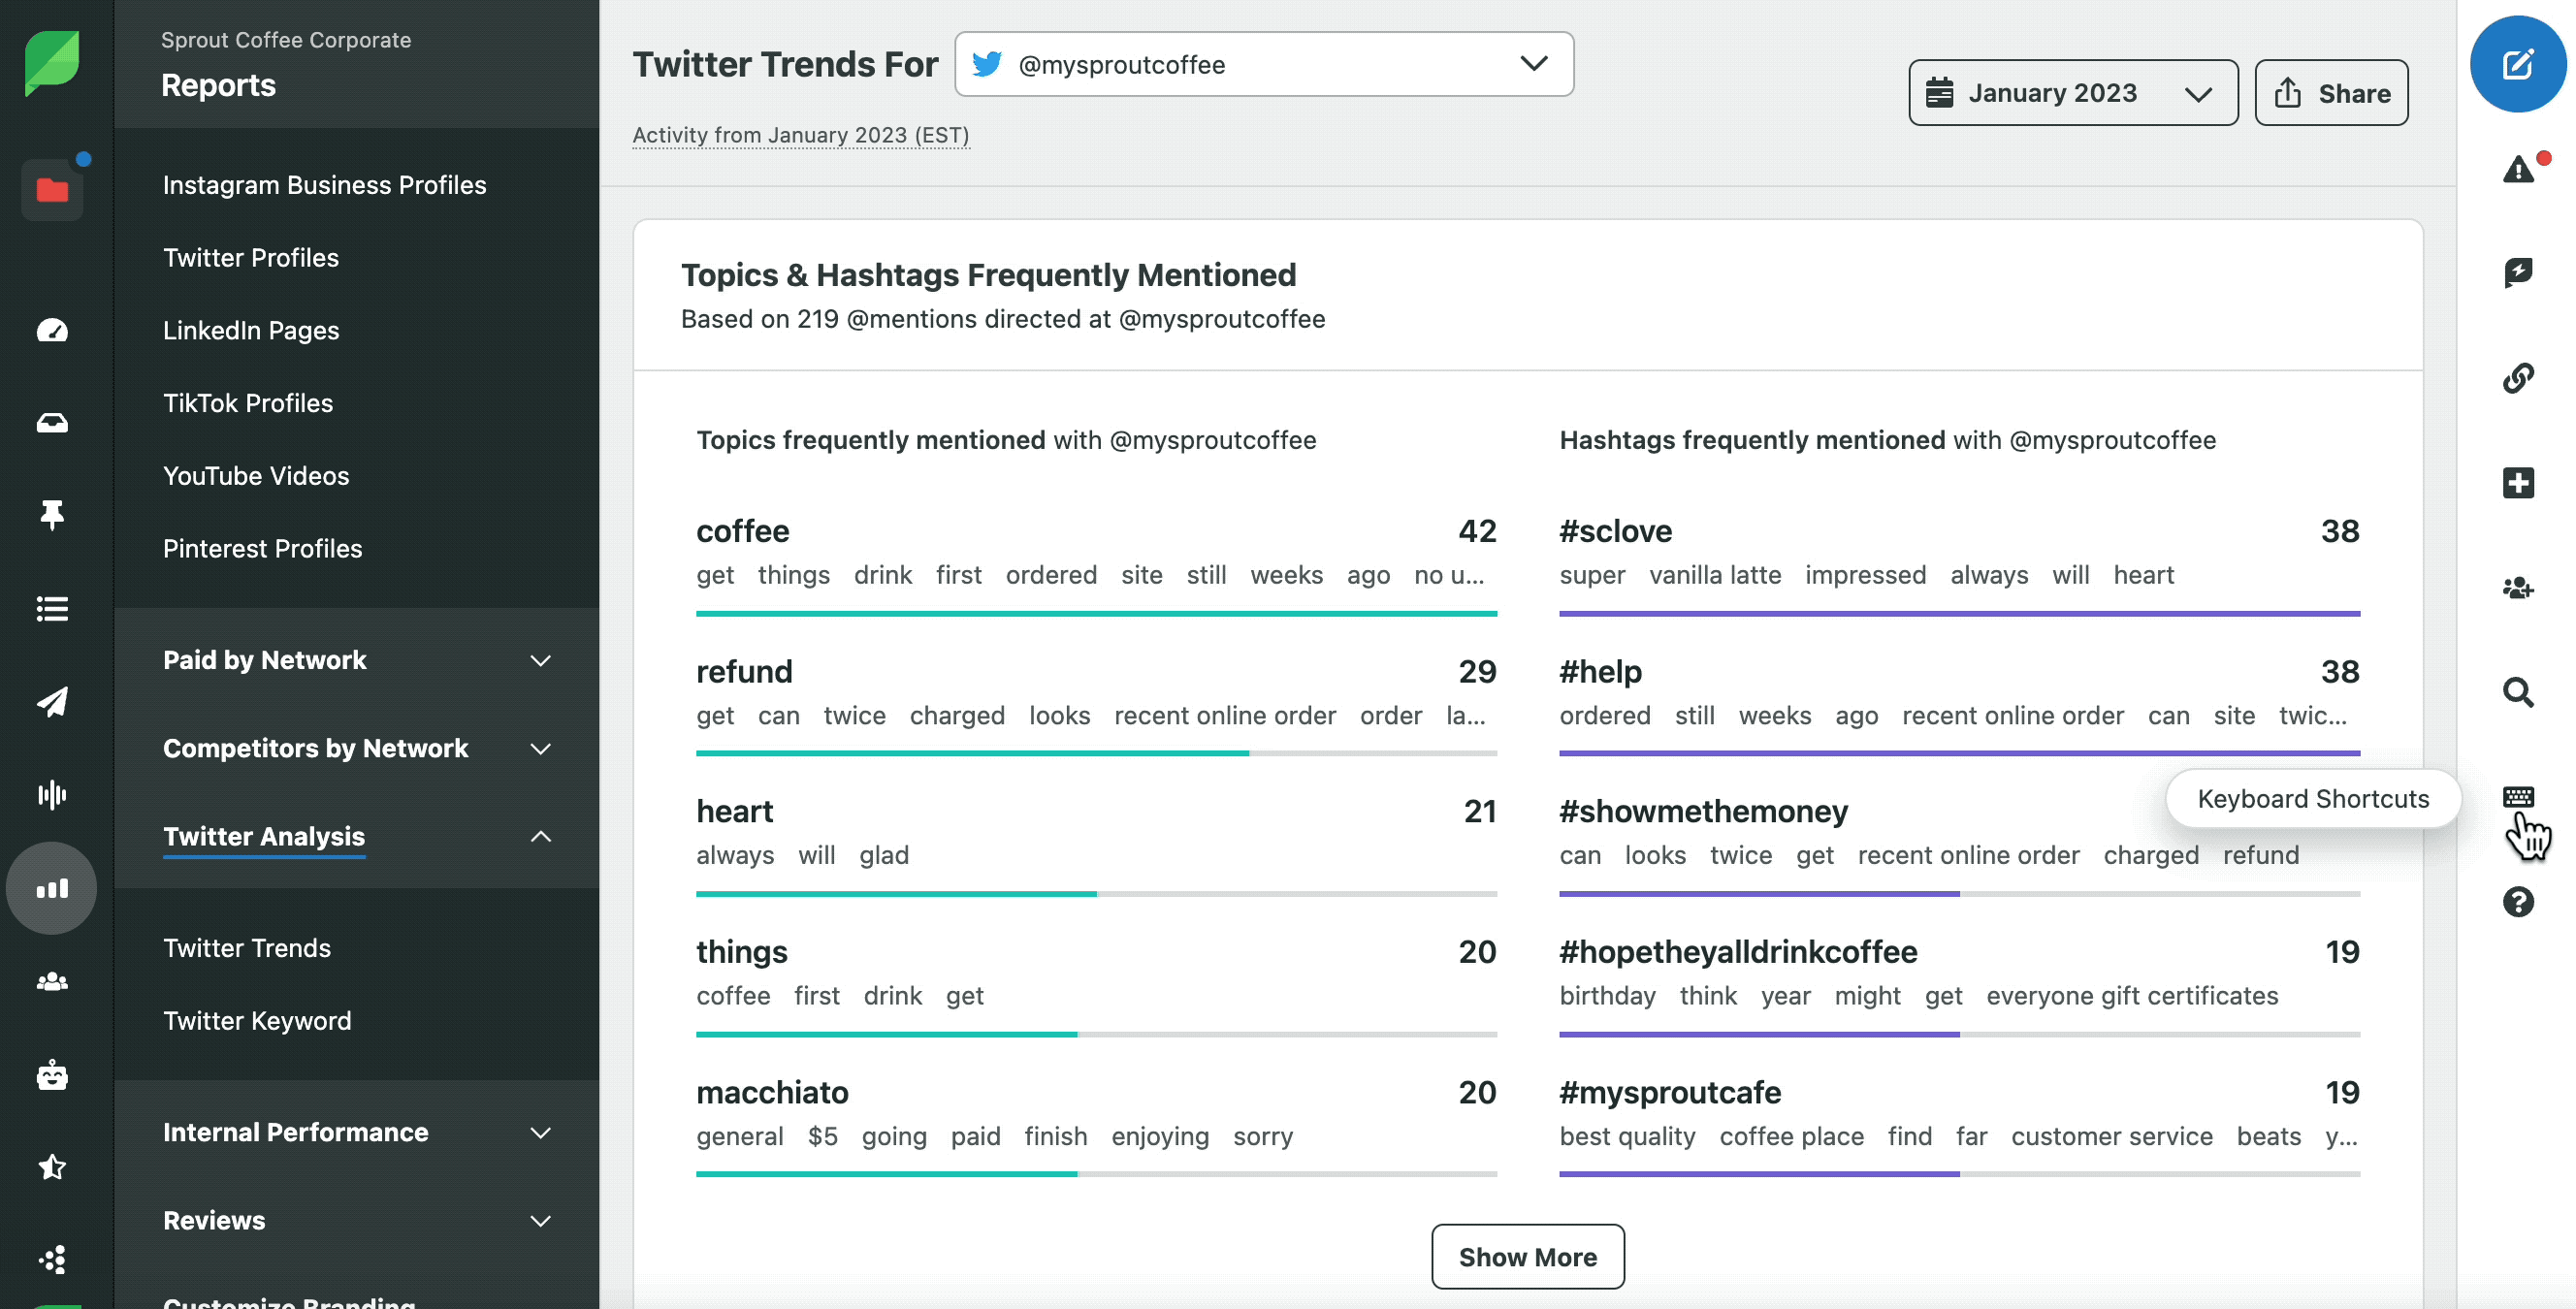Viewport: 2576px width, 1309px height.
Task: Click the plus square icon in right rail
Action: click(x=2518, y=483)
